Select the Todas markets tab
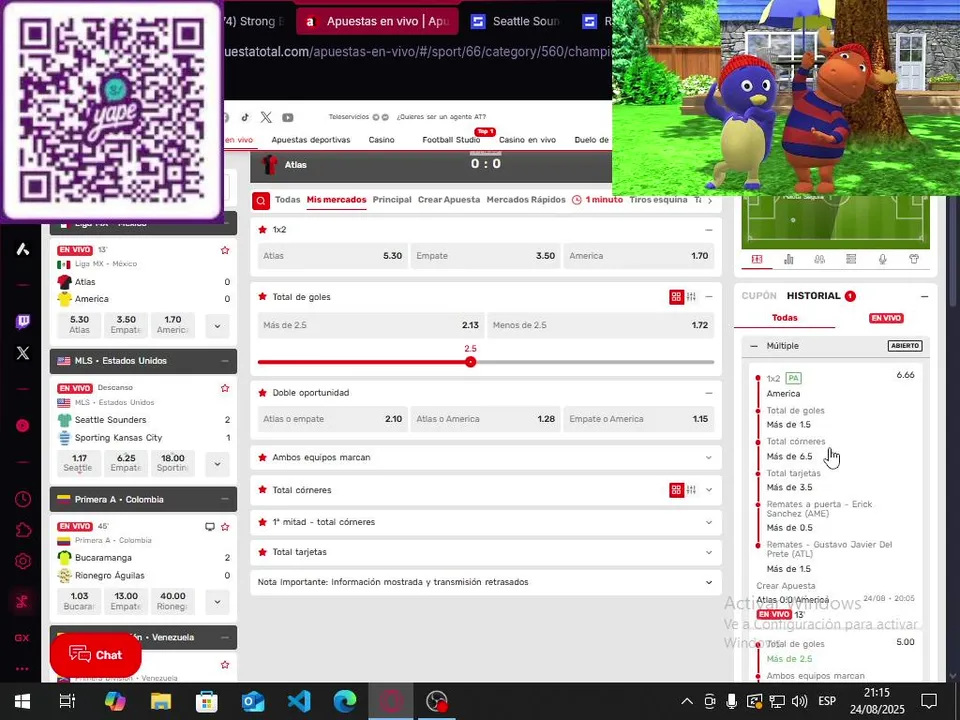 (x=287, y=200)
